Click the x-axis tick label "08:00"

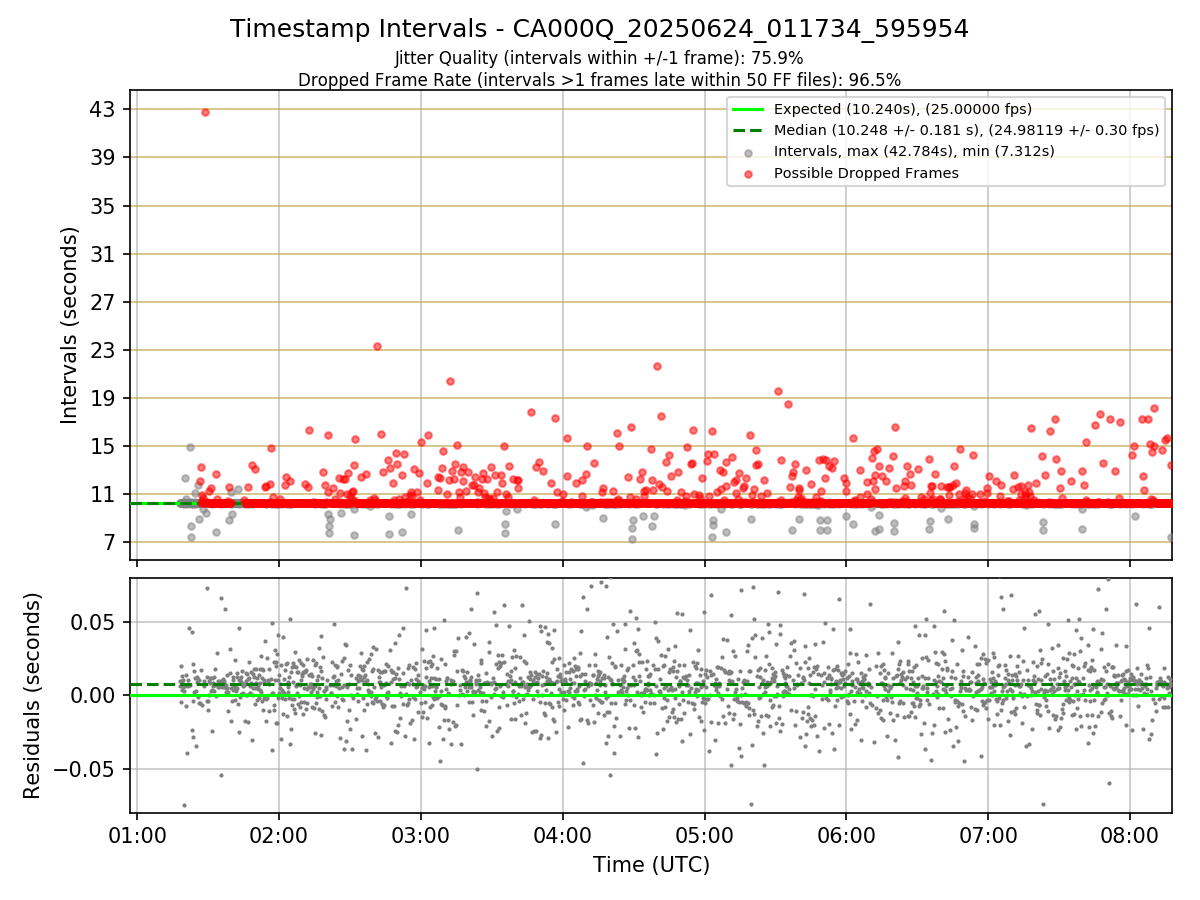click(x=1131, y=835)
